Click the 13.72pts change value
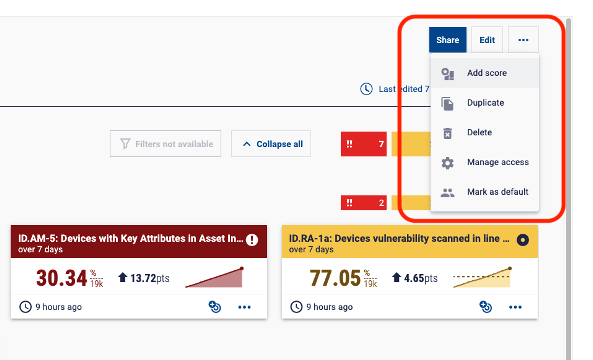 (150, 278)
